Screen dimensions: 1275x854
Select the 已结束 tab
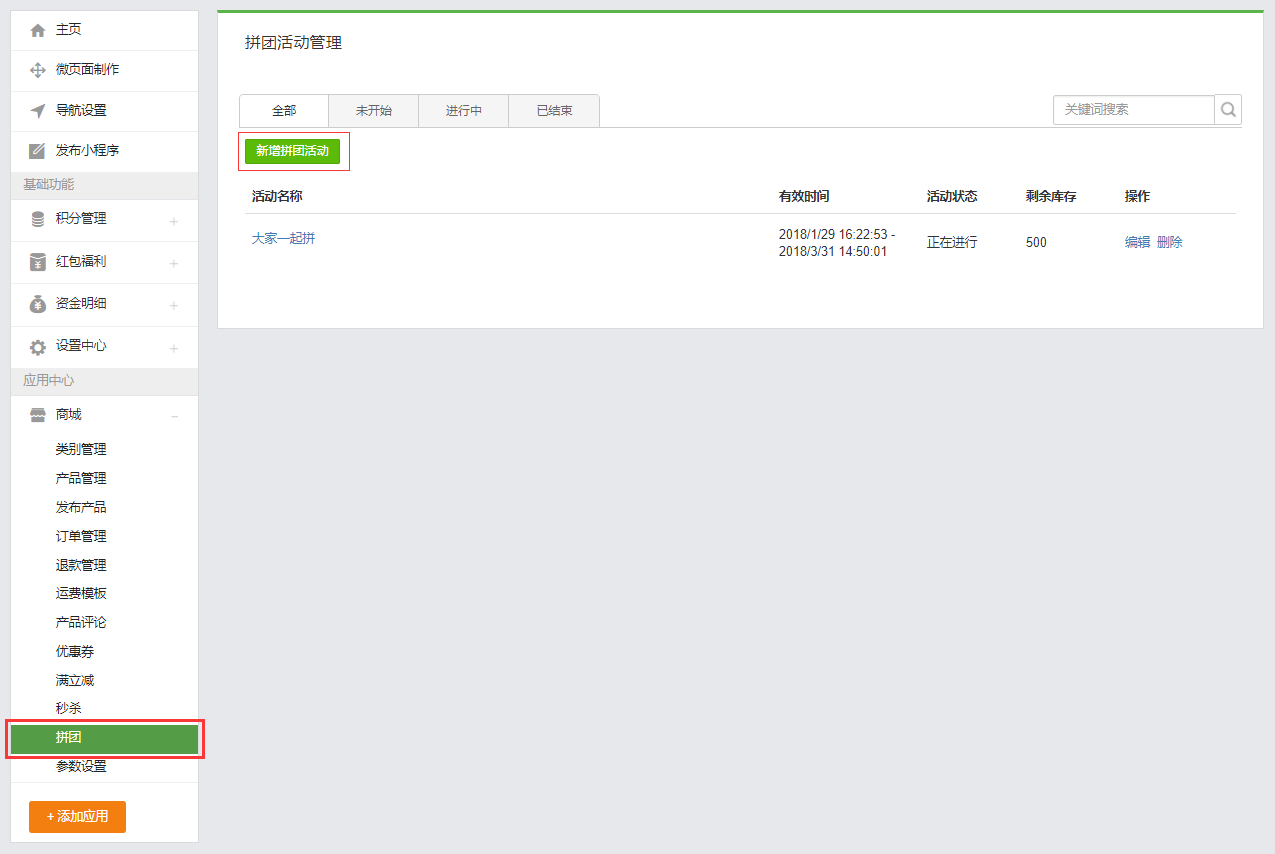554,111
